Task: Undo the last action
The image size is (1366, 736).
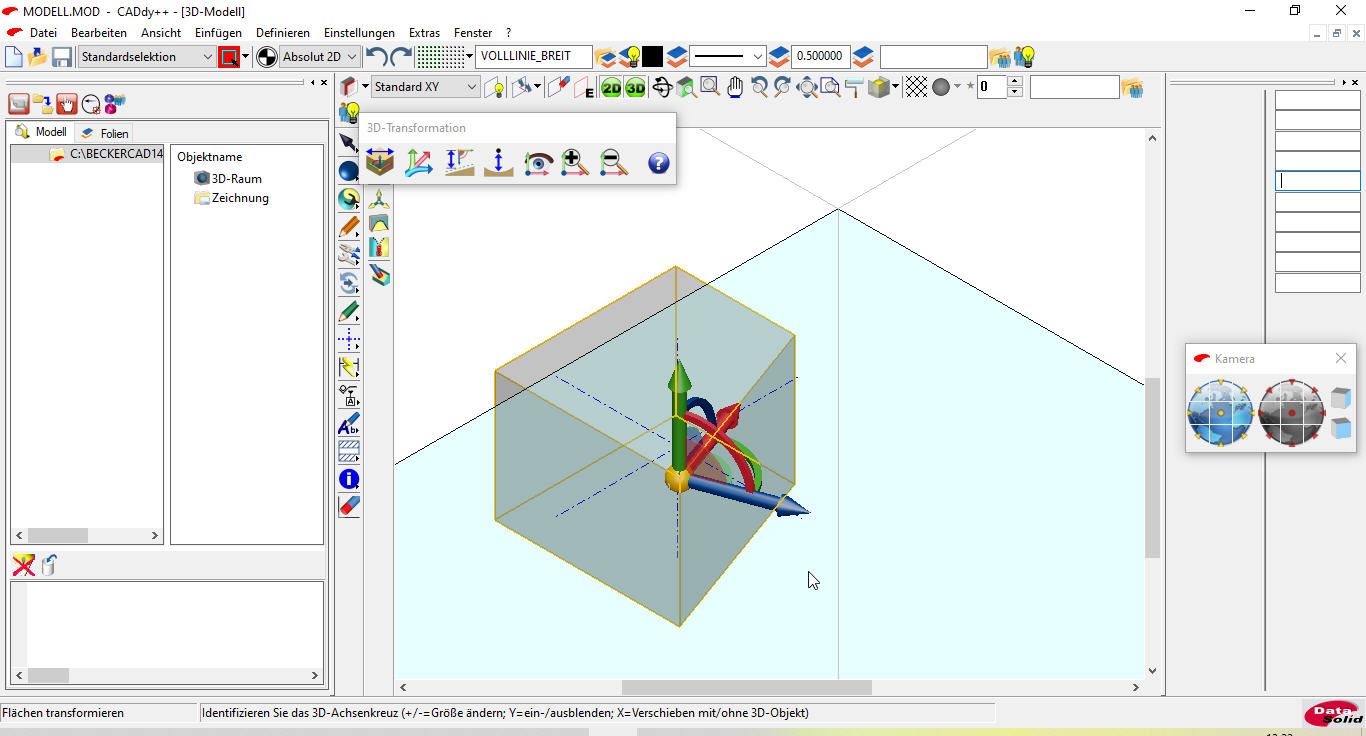Action: pyautogui.click(x=377, y=57)
